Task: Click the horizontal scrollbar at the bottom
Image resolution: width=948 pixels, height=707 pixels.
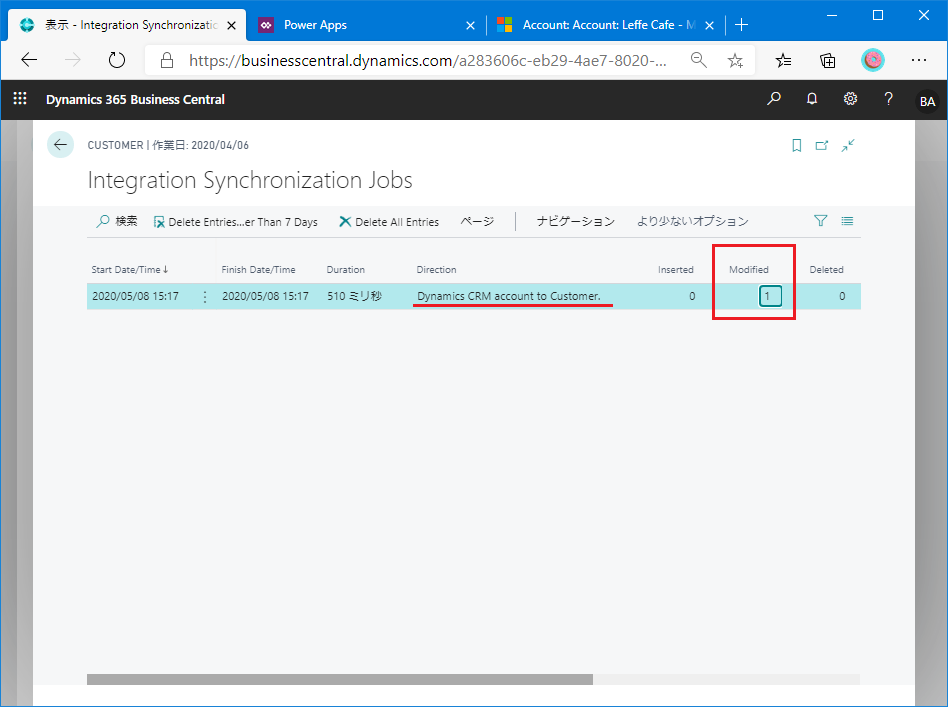Action: point(340,679)
